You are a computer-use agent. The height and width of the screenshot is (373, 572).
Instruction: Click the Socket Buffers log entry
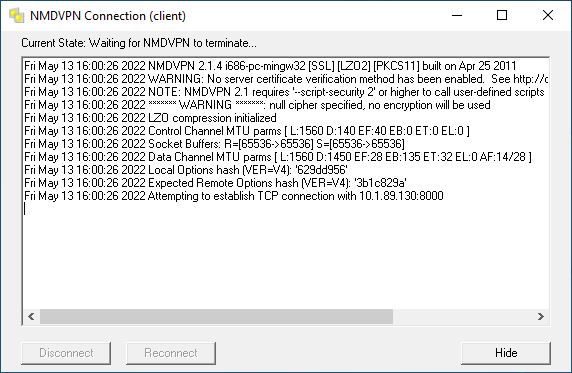point(214,144)
